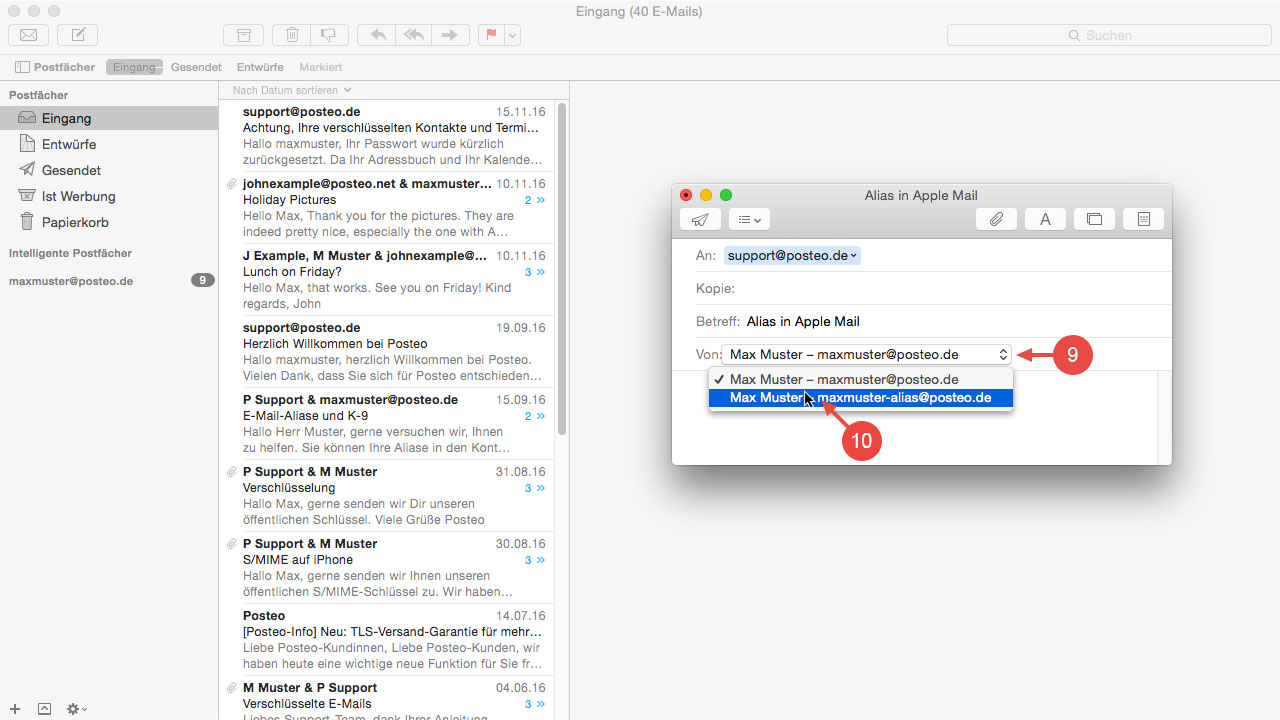Reply to the message with the arrow icon
The height and width of the screenshot is (720, 1280).
tap(377, 35)
